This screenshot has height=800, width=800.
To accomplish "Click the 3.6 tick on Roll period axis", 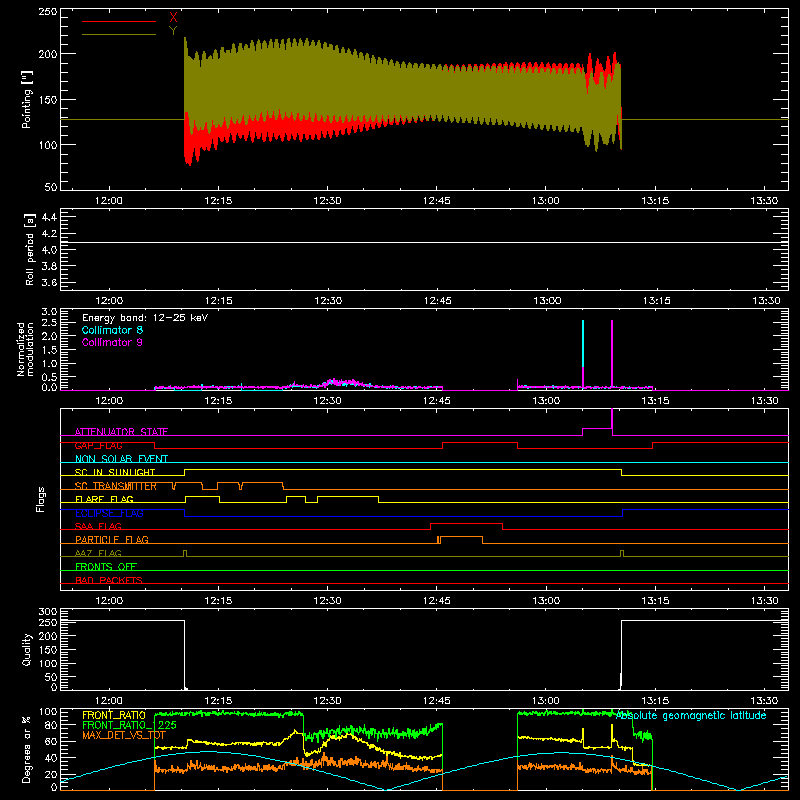I will (x=49, y=282).
